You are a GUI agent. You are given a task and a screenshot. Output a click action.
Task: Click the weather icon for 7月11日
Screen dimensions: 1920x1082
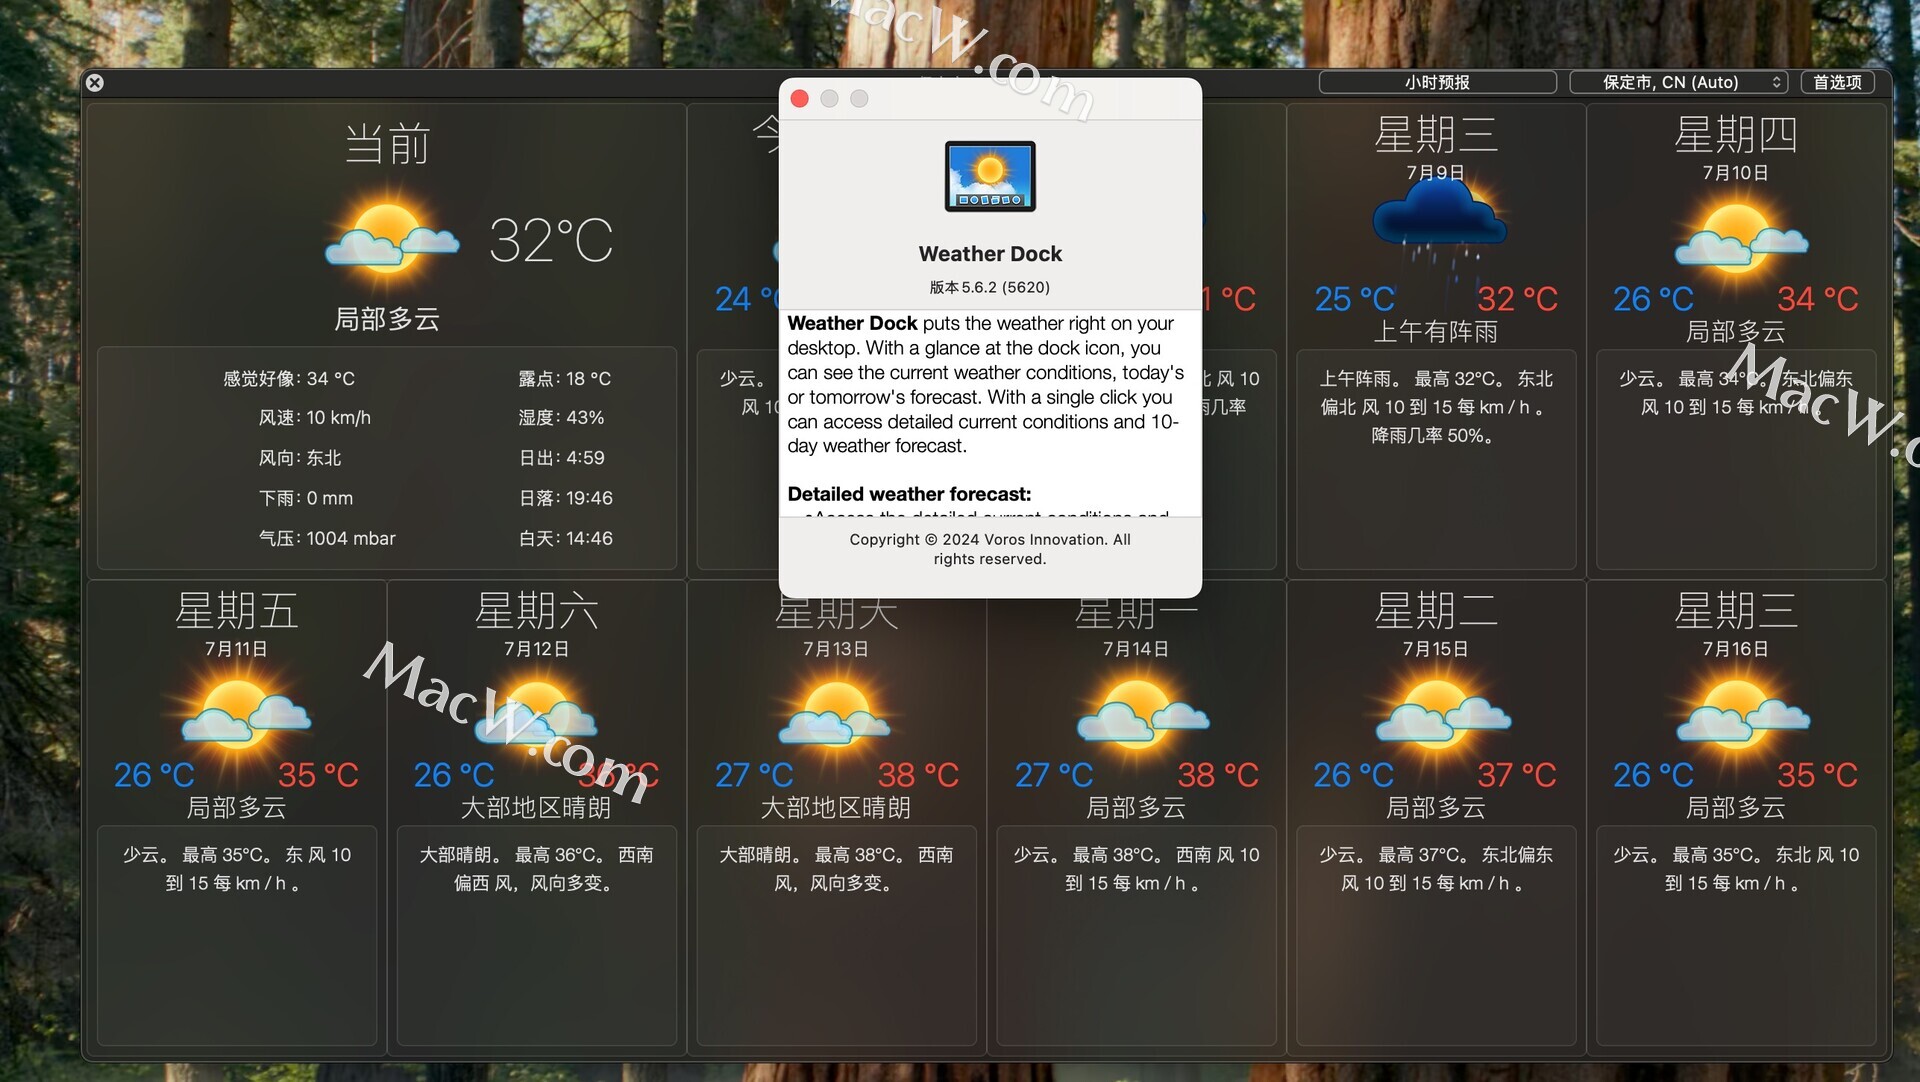[238, 714]
